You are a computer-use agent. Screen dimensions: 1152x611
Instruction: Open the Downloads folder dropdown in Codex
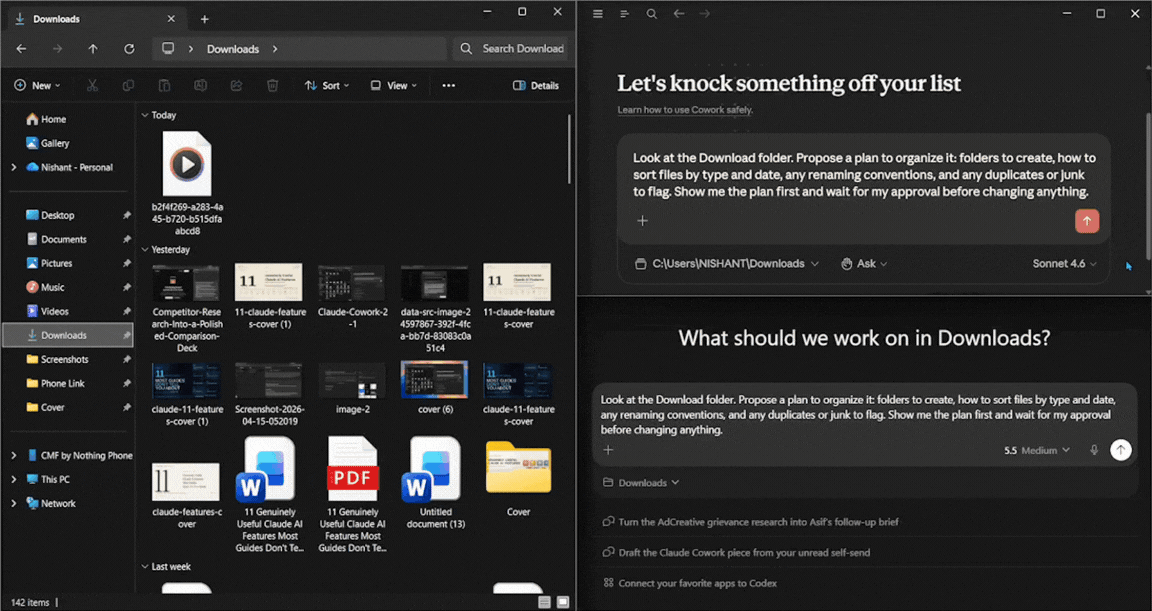pos(641,482)
